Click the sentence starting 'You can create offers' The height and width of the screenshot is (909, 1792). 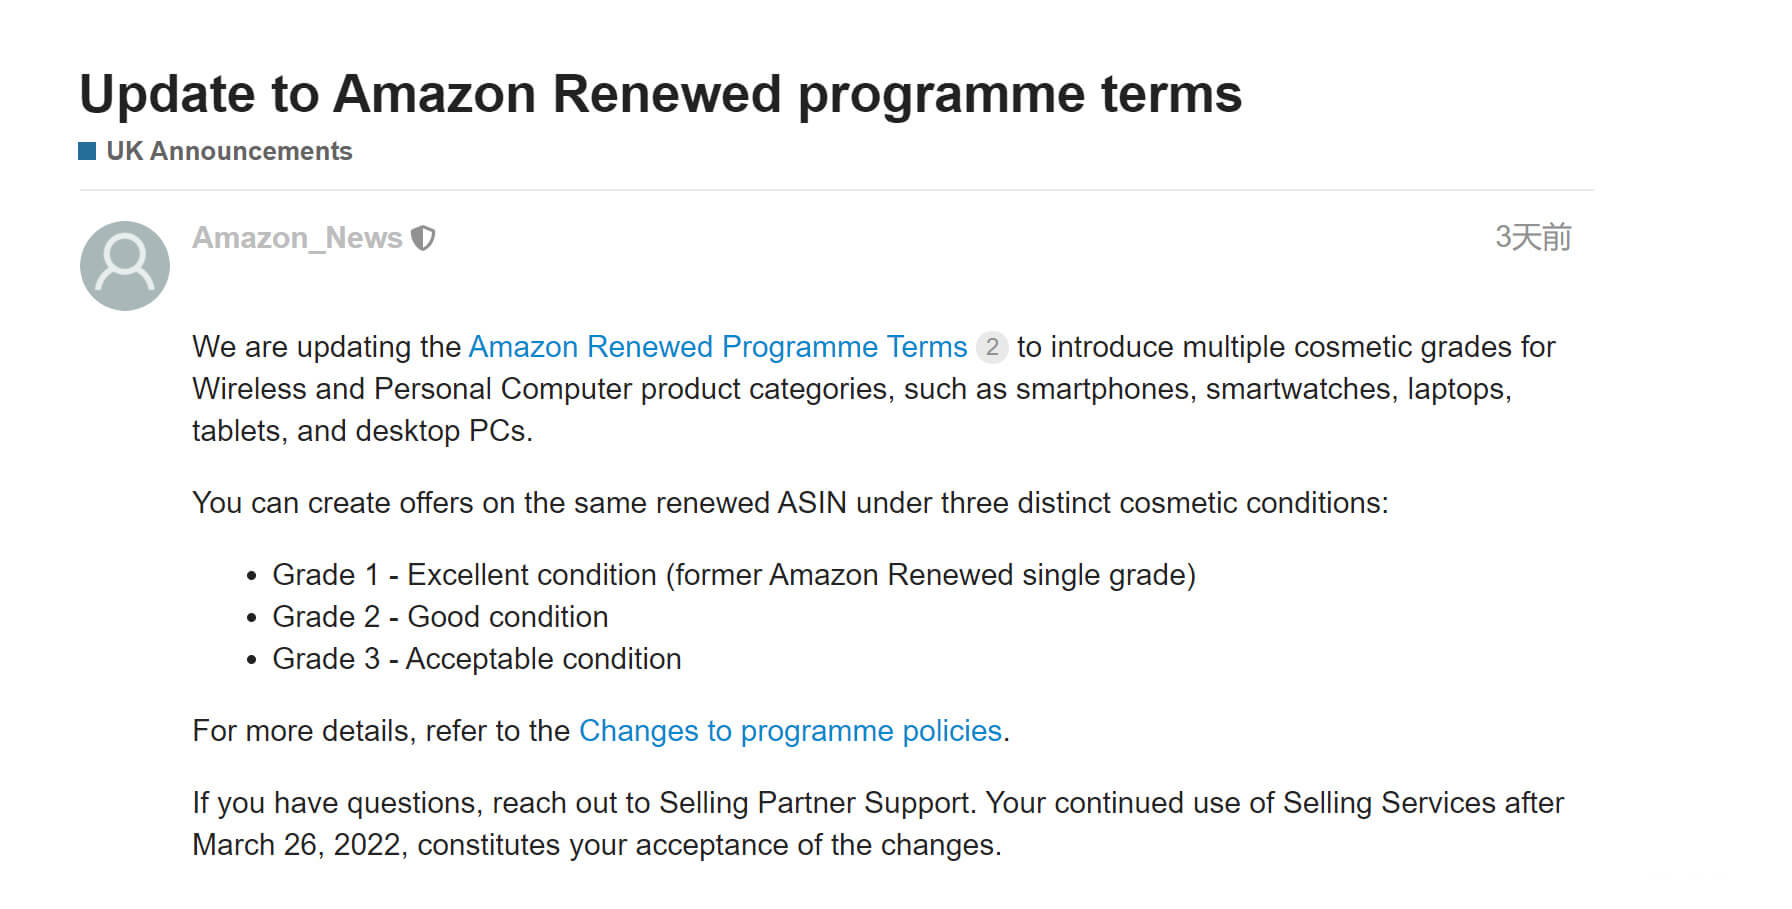click(789, 503)
